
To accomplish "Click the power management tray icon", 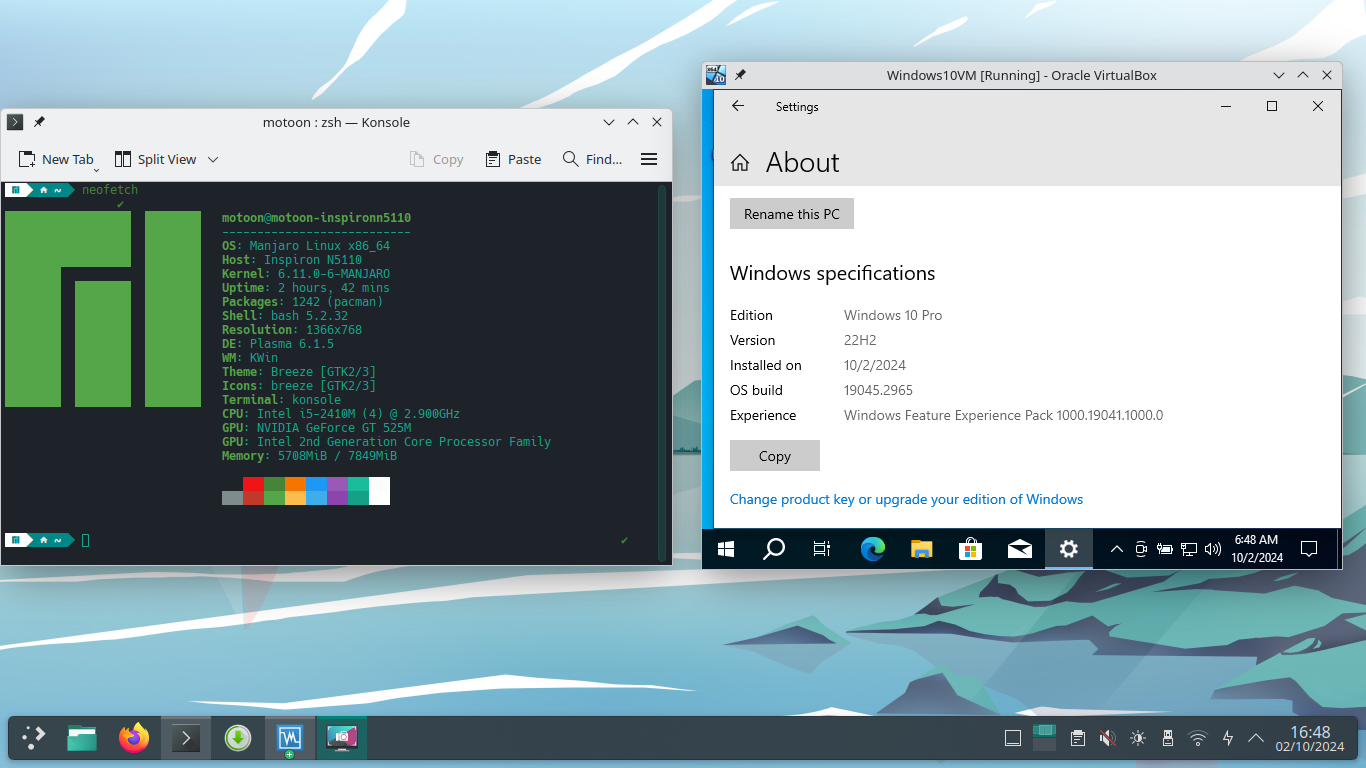I will [x=1228, y=739].
